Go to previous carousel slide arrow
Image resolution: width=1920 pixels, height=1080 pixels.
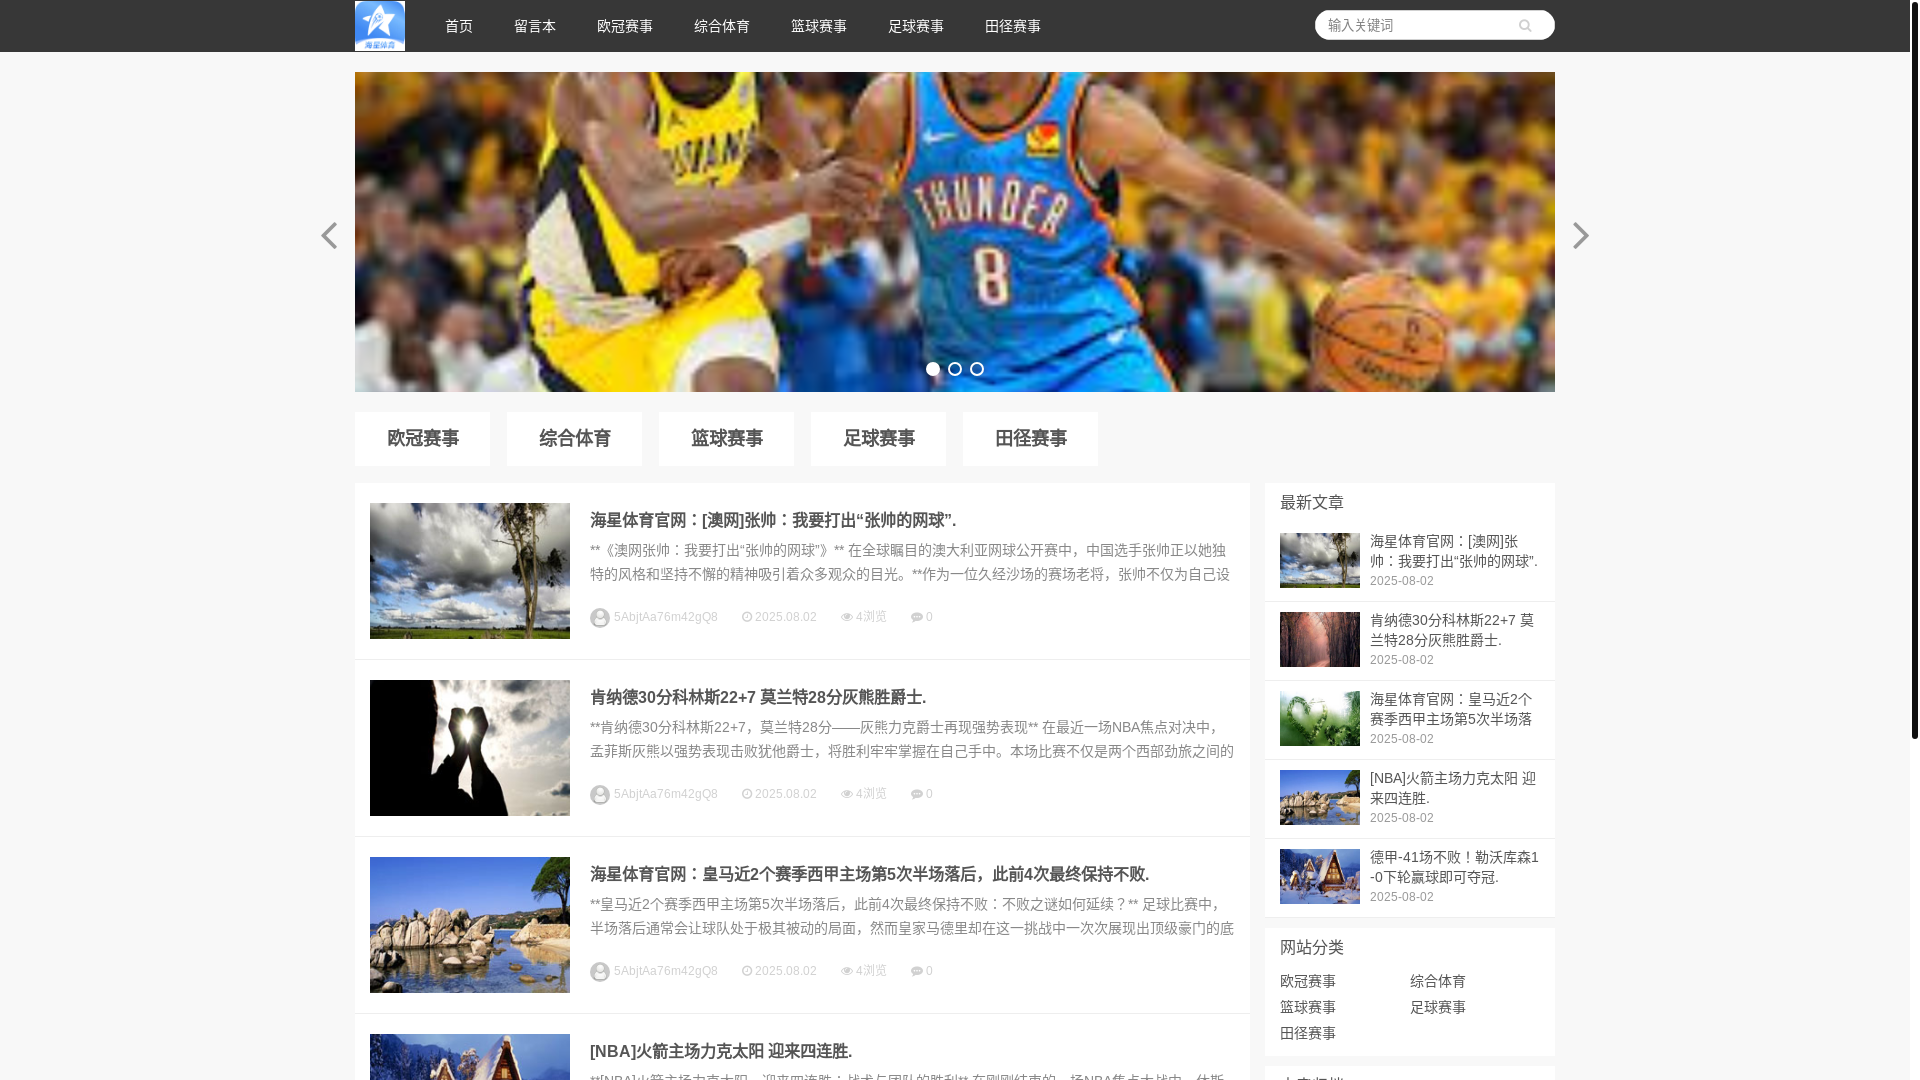coord(329,235)
